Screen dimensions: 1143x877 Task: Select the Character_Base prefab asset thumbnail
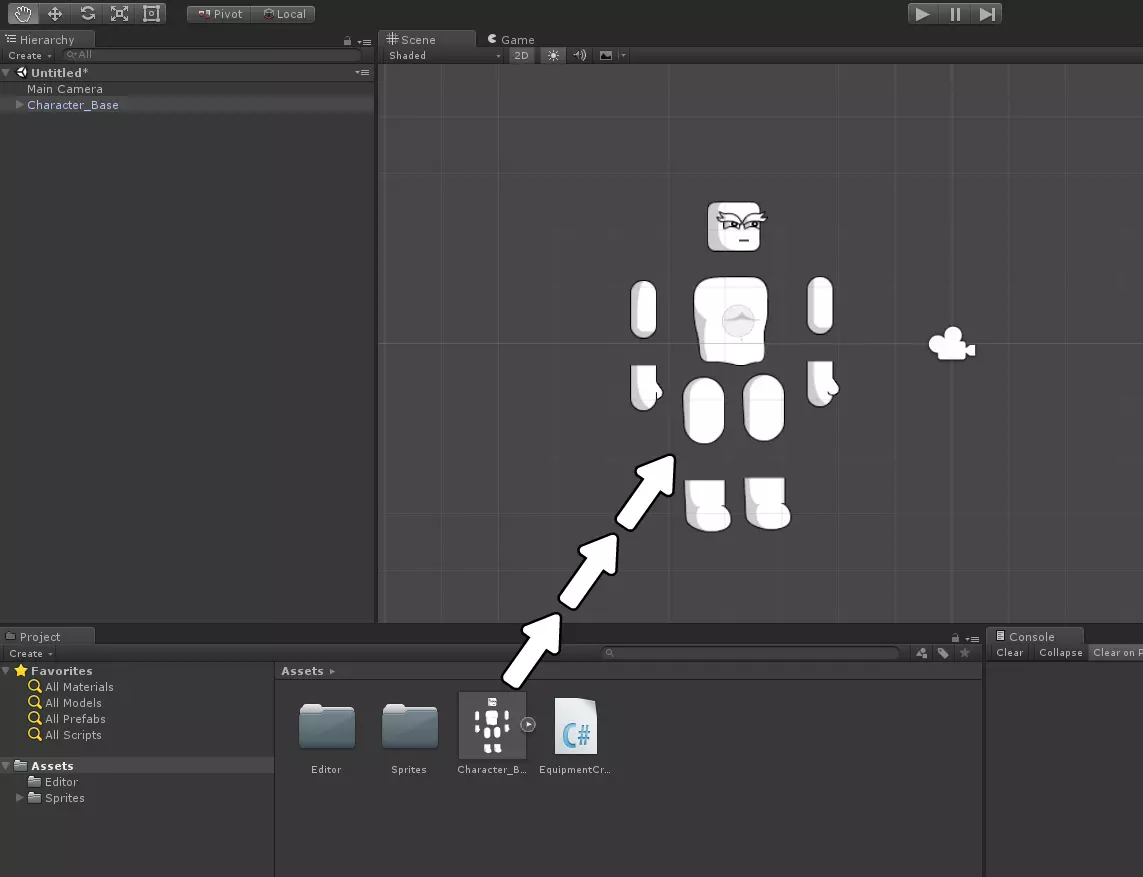click(x=492, y=725)
